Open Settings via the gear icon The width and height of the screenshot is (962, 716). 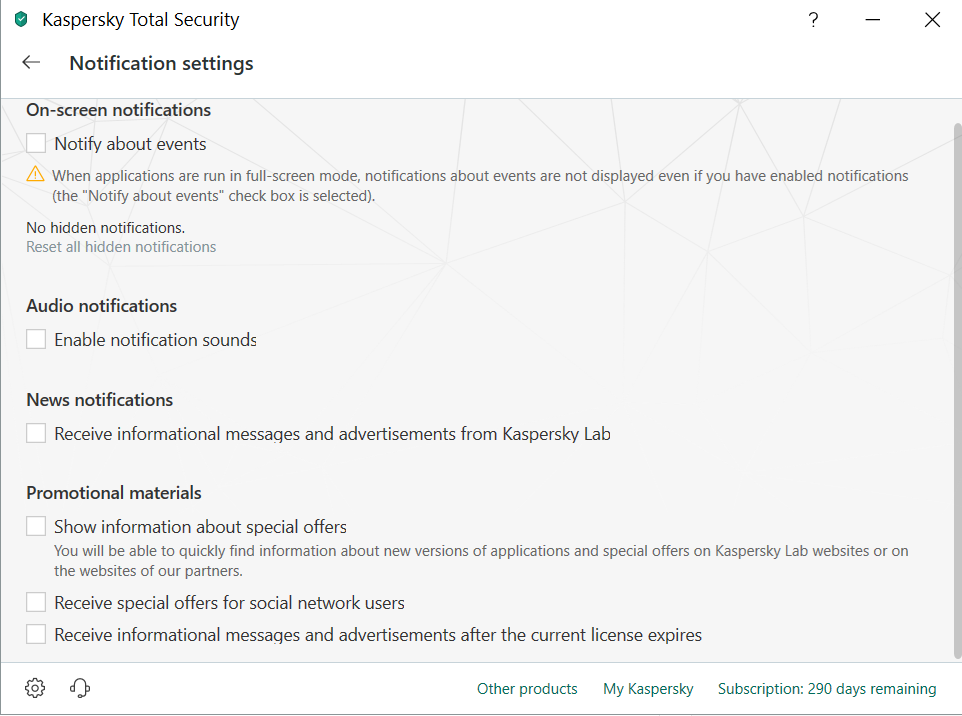point(35,688)
